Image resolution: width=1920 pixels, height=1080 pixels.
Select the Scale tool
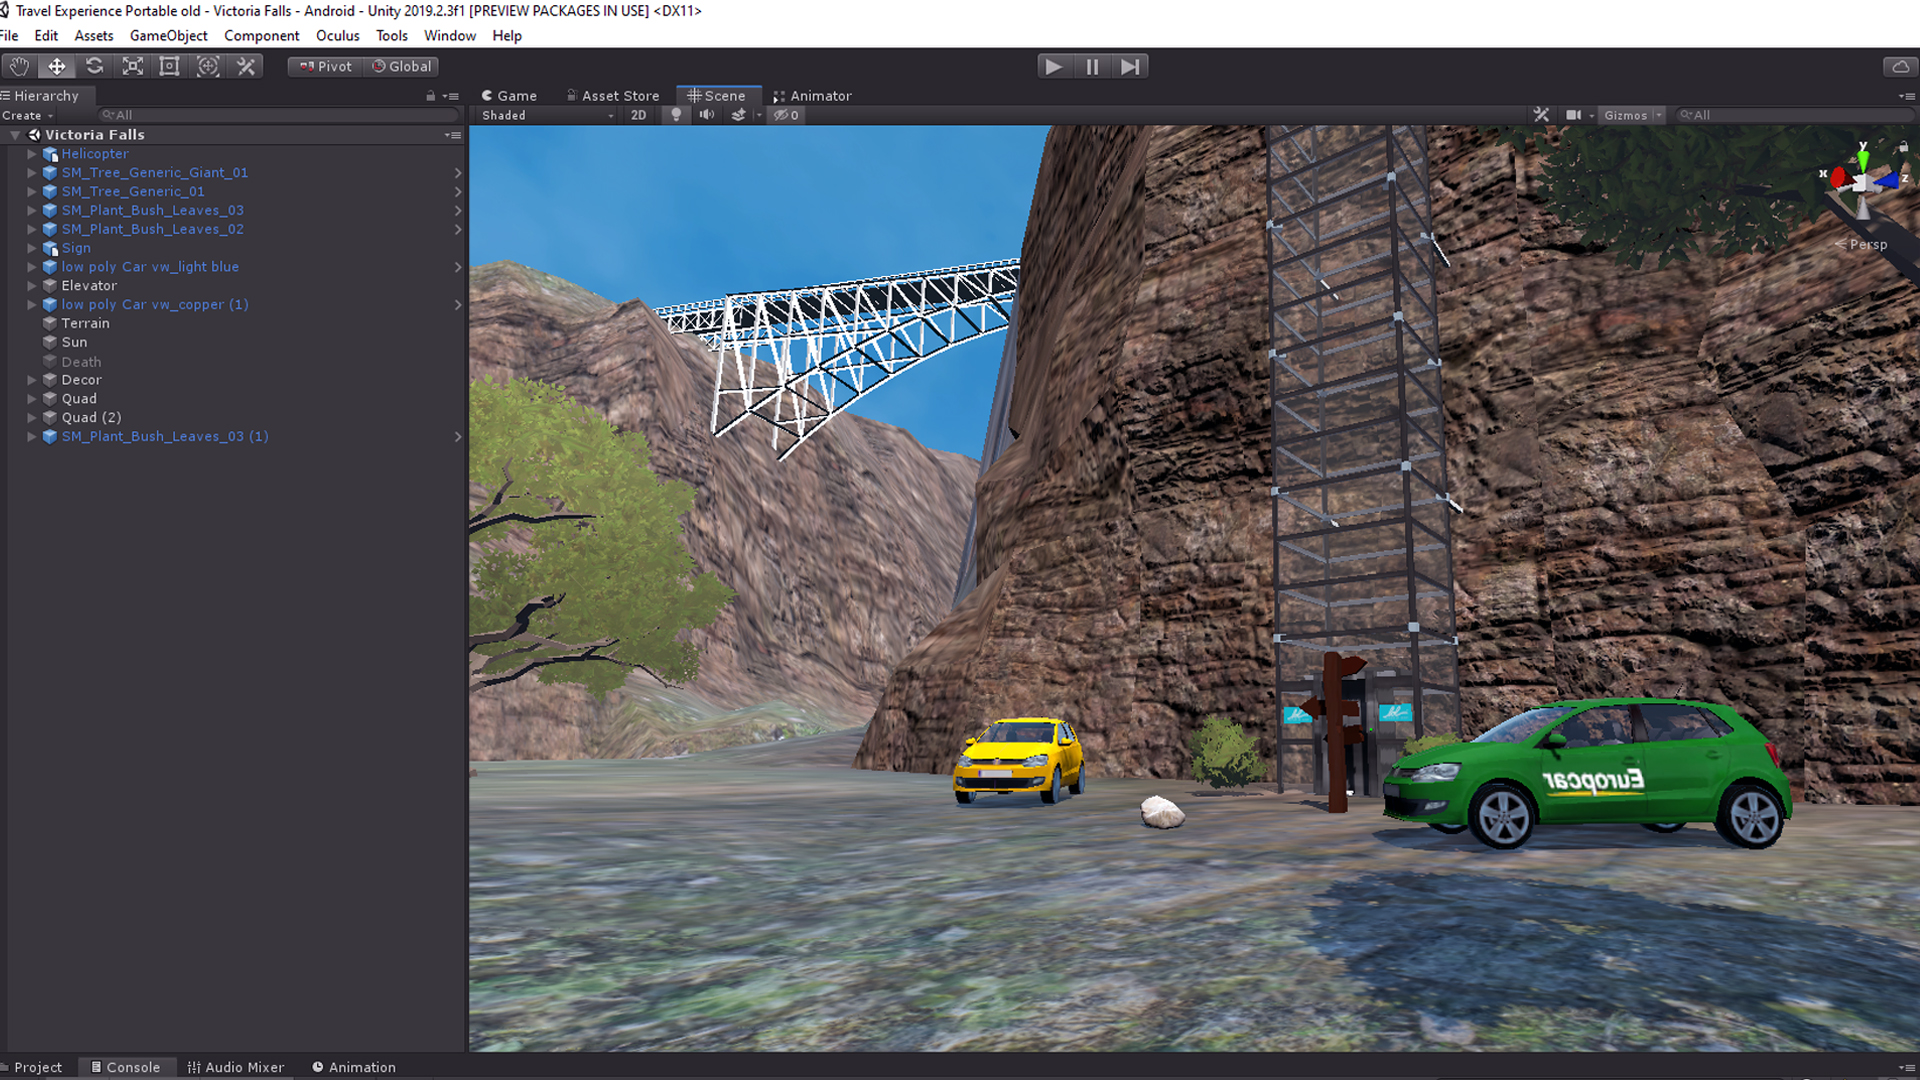(x=132, y=66)
